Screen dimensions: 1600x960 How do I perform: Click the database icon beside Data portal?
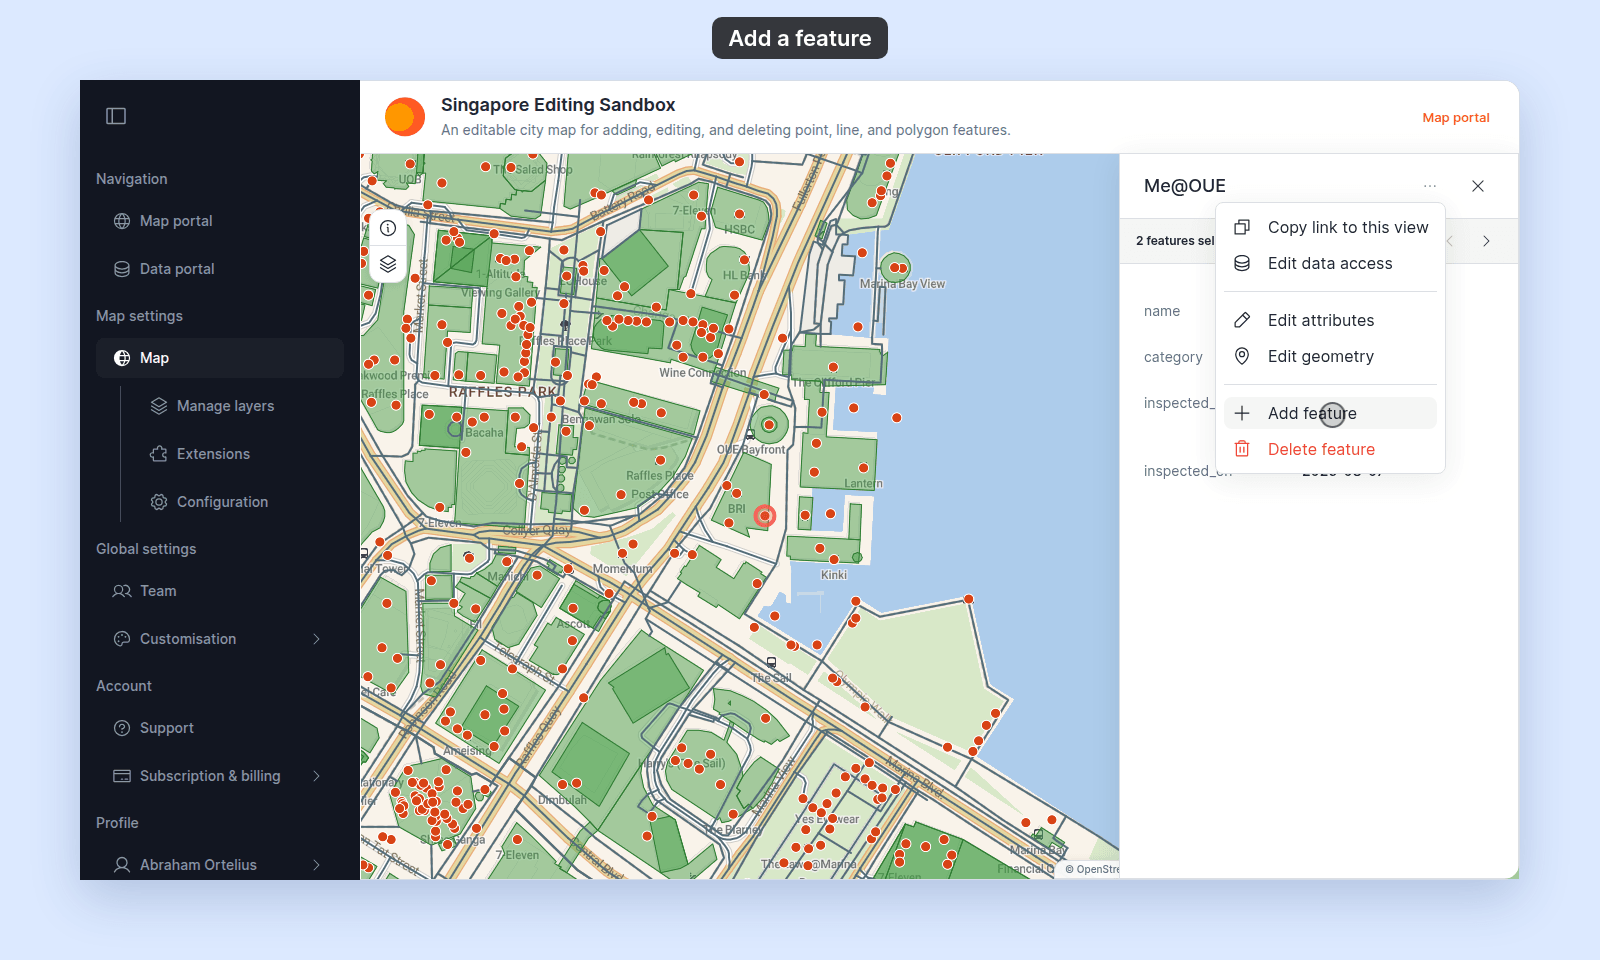pyautogui.click(x=122, y=269)
